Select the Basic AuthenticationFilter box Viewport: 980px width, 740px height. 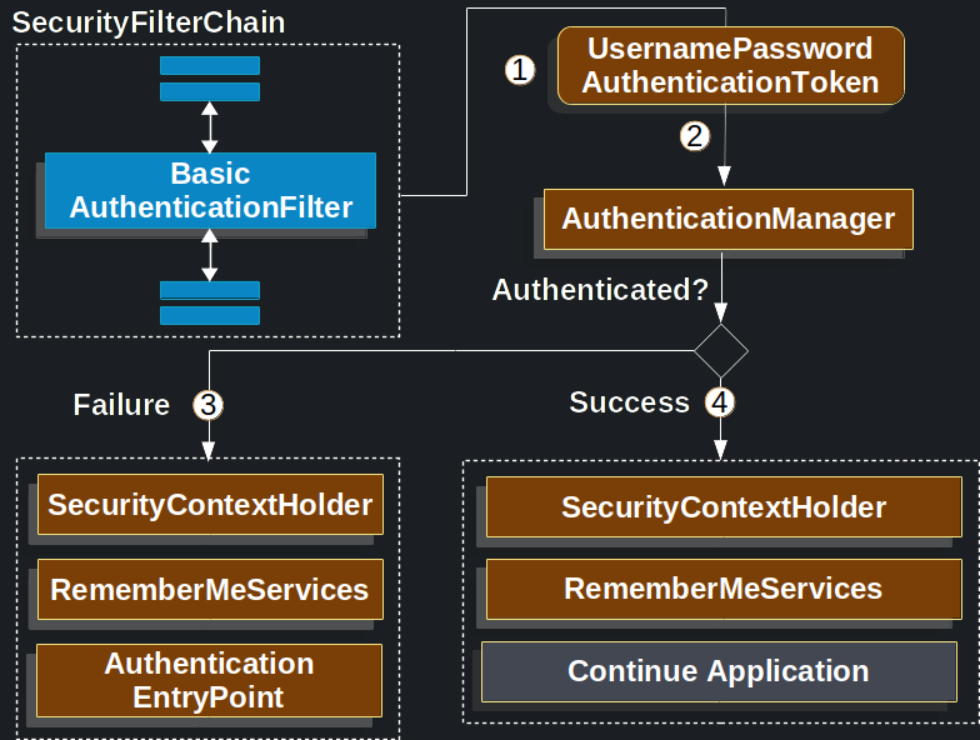click(210, 190)
